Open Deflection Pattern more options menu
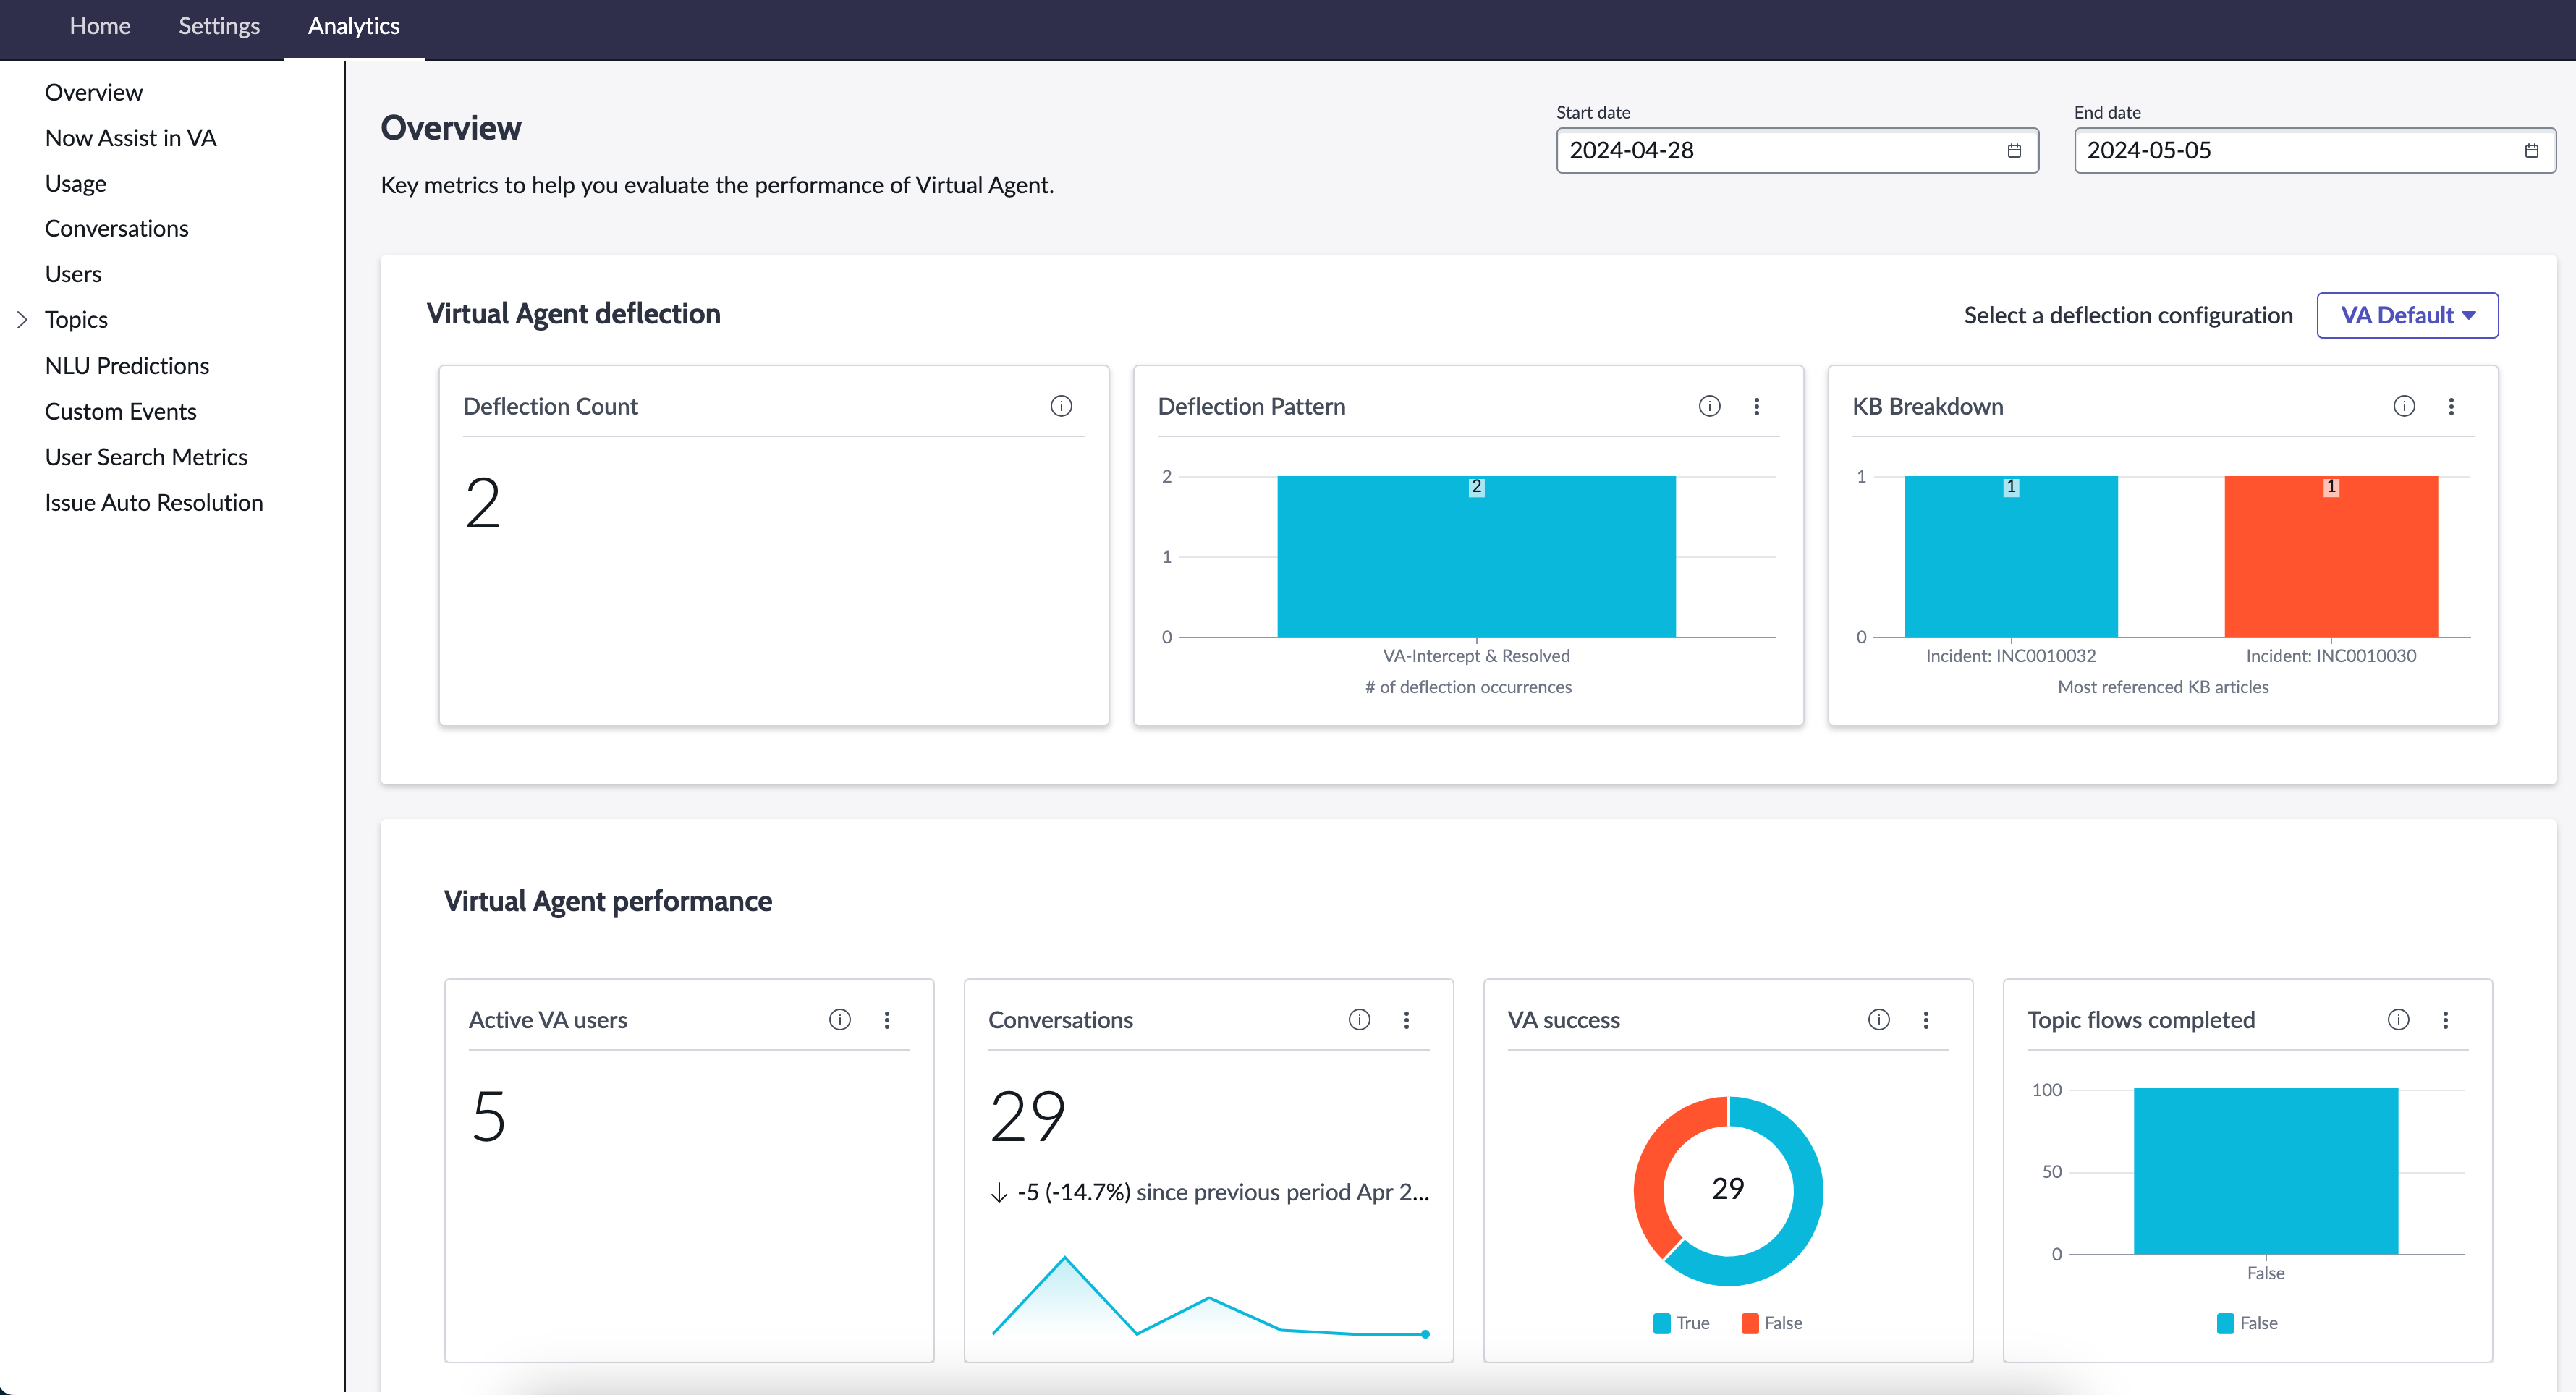This screenshot has height=1395, width=2576. click(1756, 406)
